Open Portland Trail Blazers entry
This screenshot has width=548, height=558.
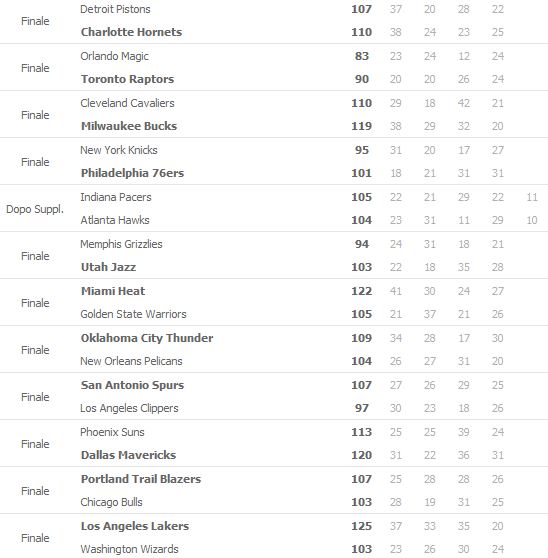[x=141, y=479]
